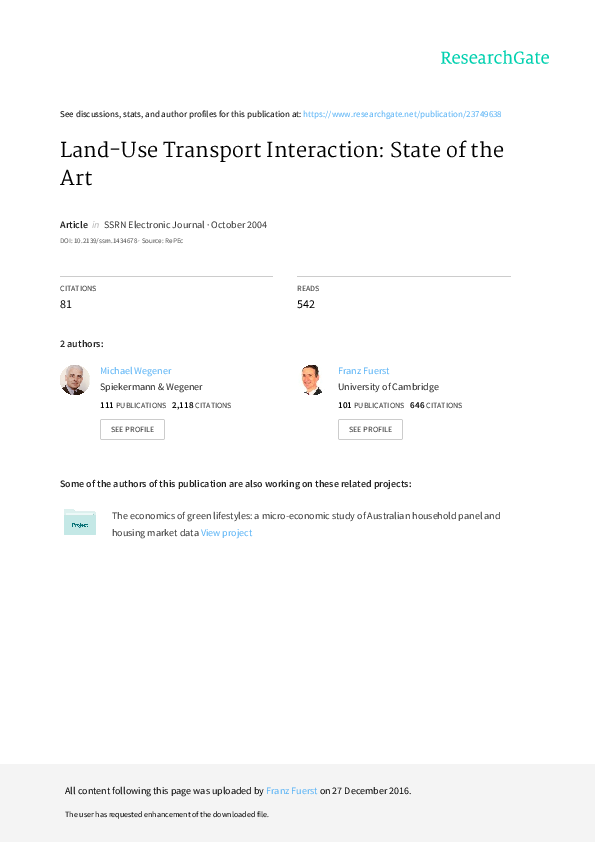
Task: Select the article title Land-Use Transport Interaction
Action: point(281,150)
